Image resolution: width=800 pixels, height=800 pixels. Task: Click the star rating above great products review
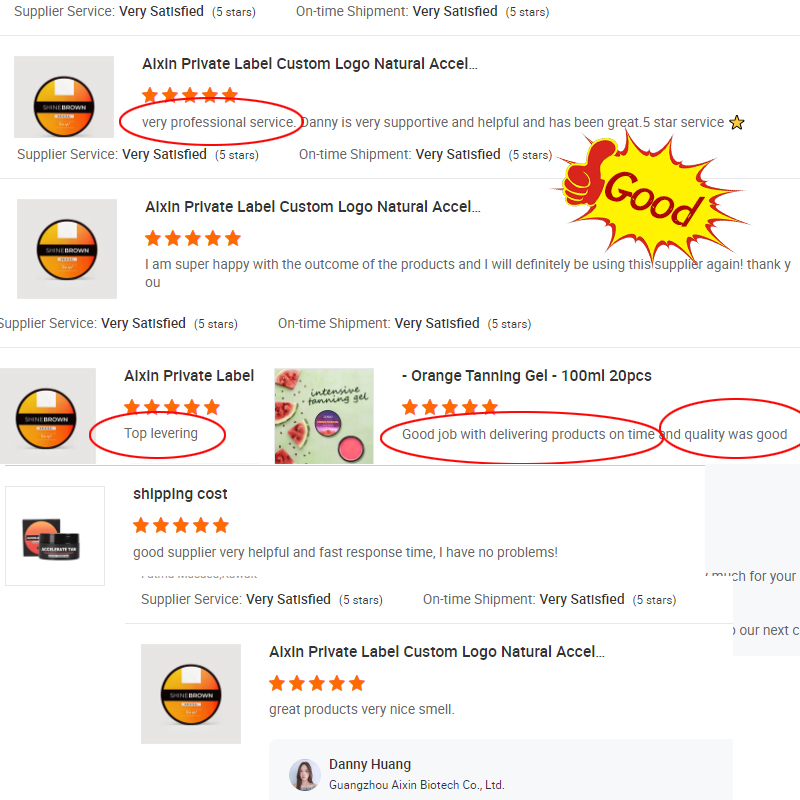[317, 683]
